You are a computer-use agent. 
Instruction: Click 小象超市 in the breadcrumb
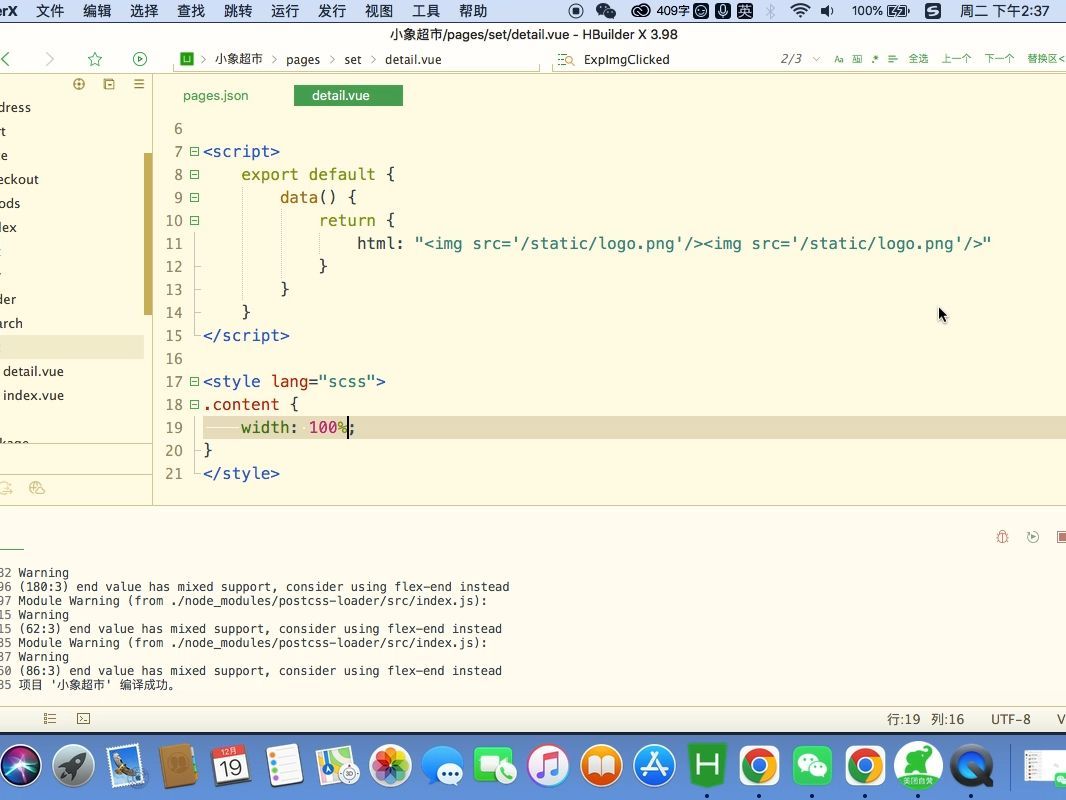tap(239, 59)
